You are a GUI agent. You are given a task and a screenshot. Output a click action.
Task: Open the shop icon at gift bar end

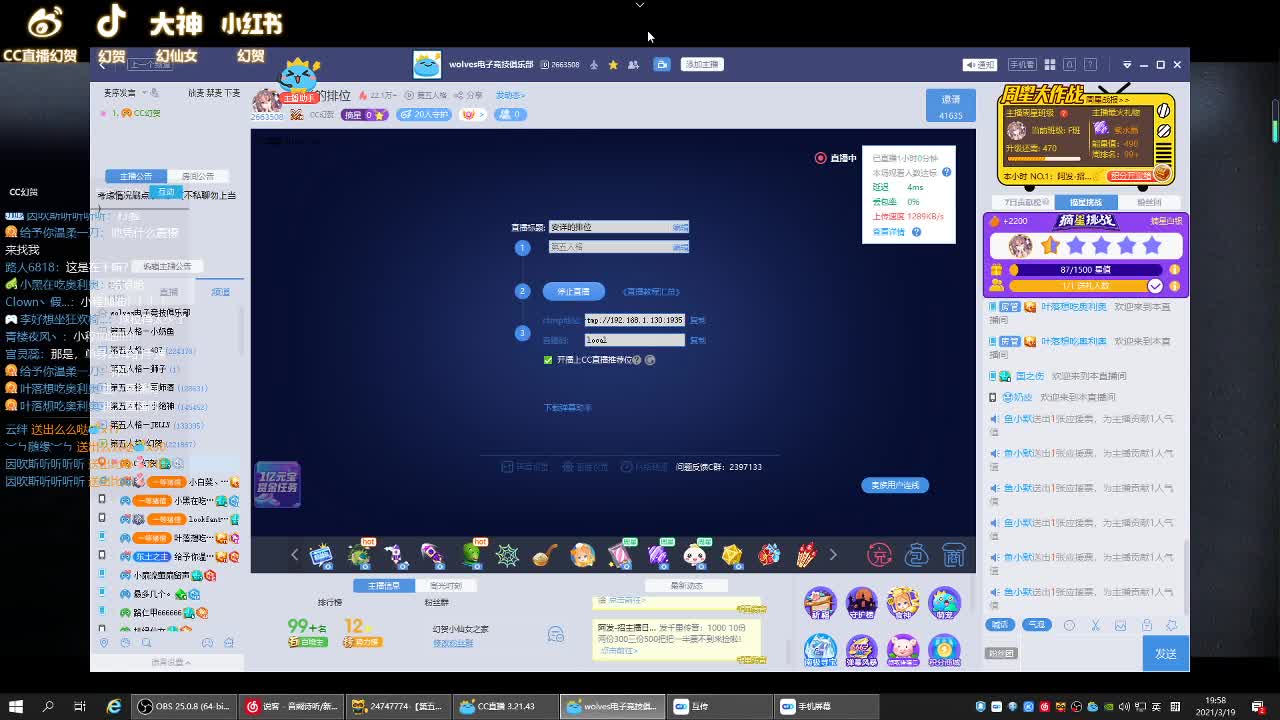click(x=953, y=555)
